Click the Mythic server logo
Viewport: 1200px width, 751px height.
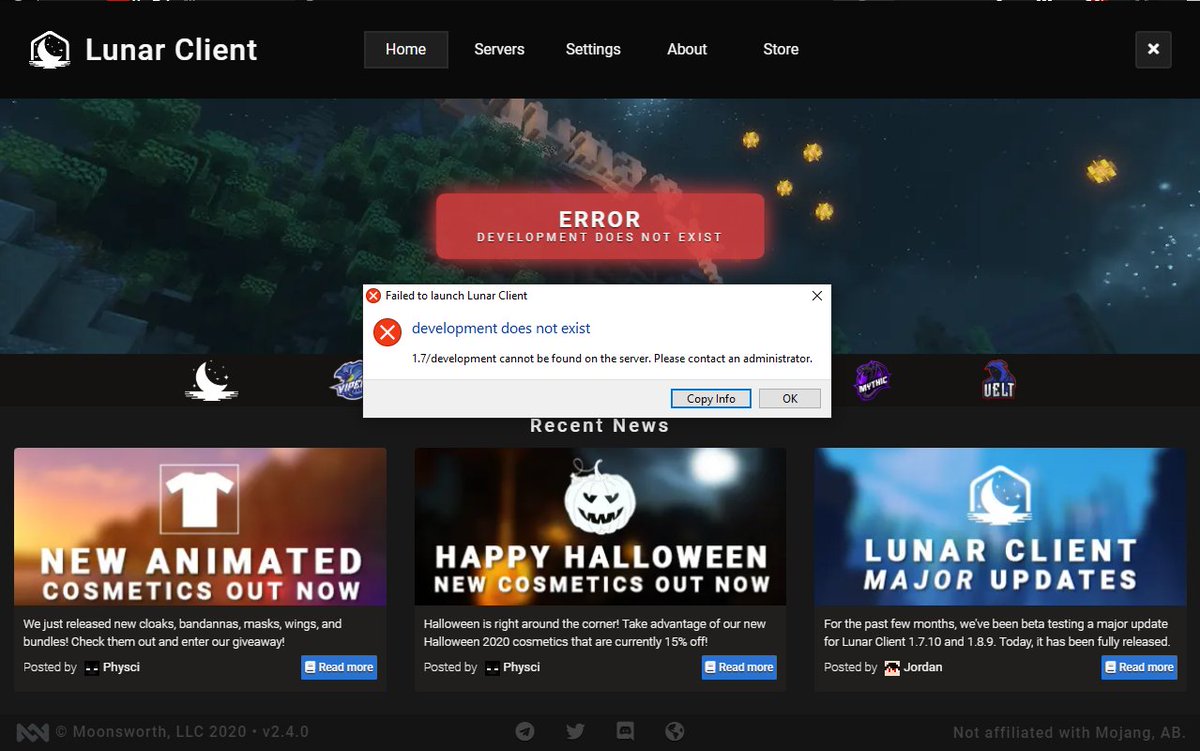pos(872,381)
